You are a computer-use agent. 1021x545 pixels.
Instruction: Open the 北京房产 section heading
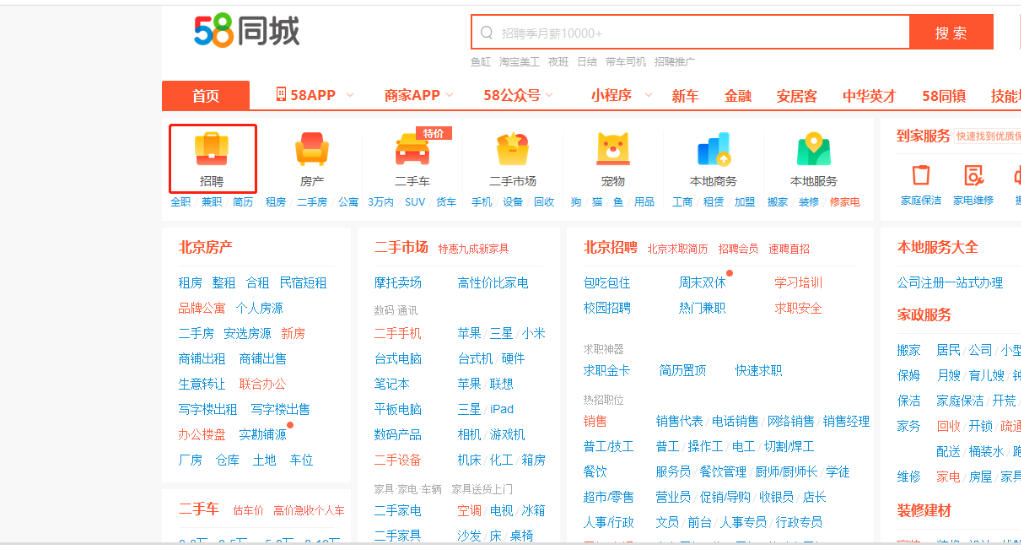(x=206, y=247)
